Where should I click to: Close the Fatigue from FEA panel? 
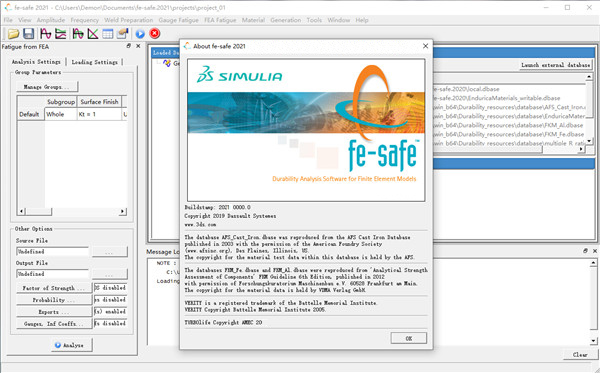138,46
